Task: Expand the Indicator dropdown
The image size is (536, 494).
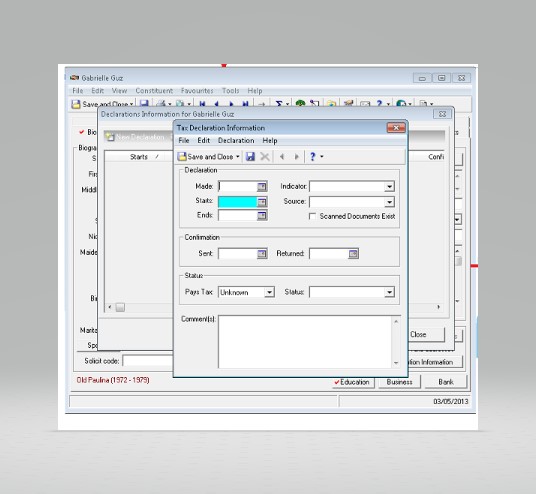Action: [x=389, y=187]
